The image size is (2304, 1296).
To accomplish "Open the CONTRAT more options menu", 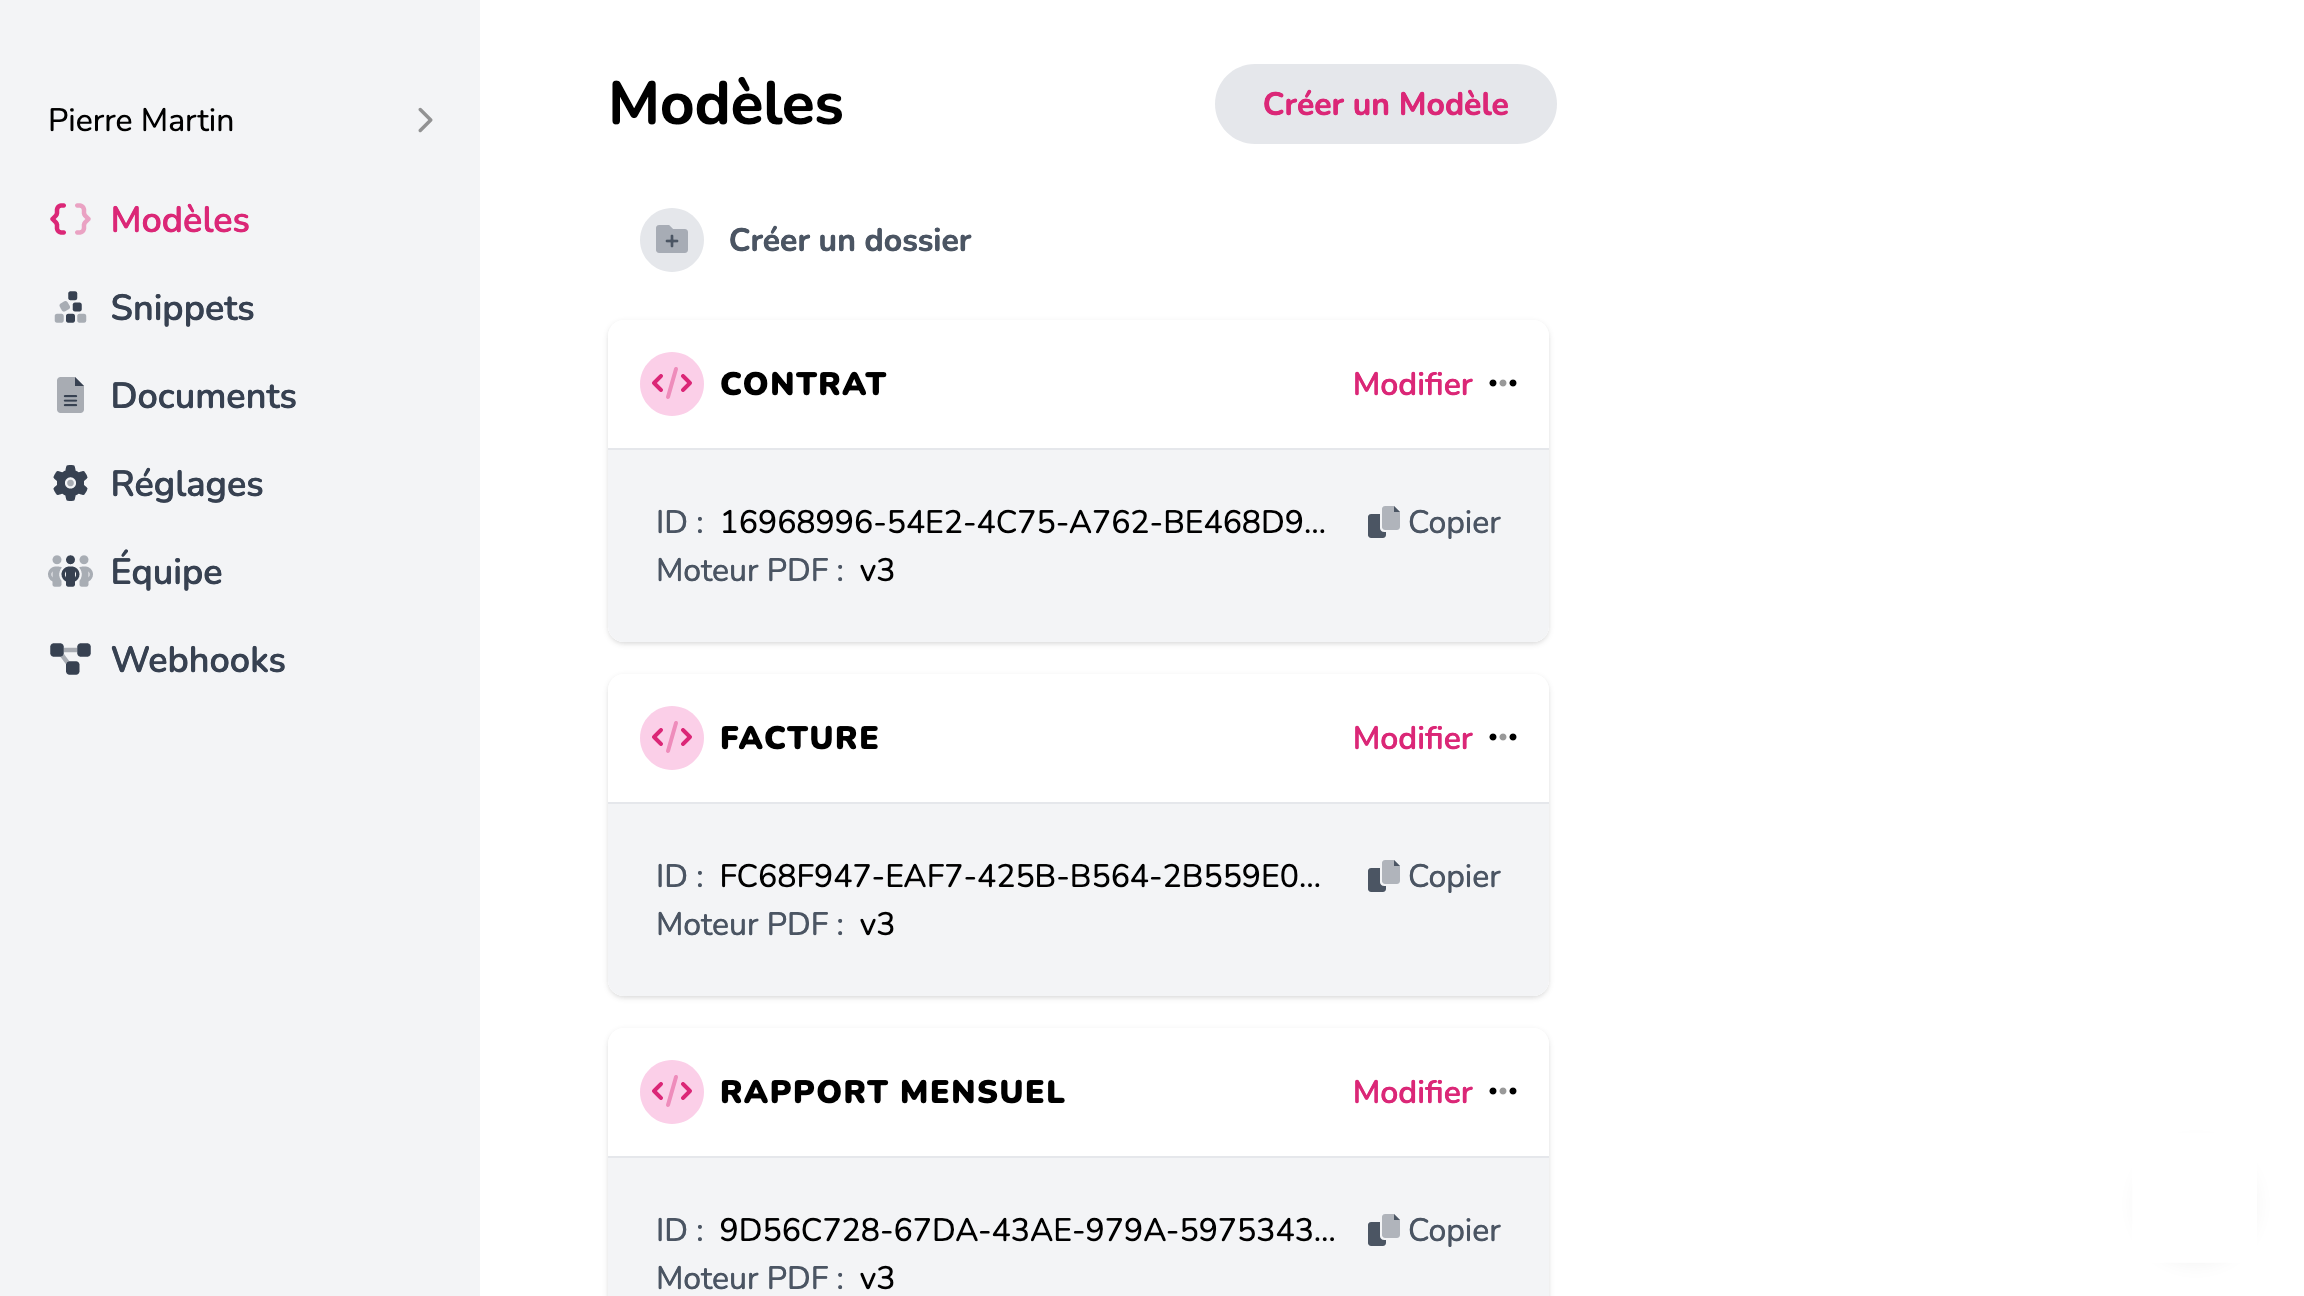I will [x=1503, y=384].
